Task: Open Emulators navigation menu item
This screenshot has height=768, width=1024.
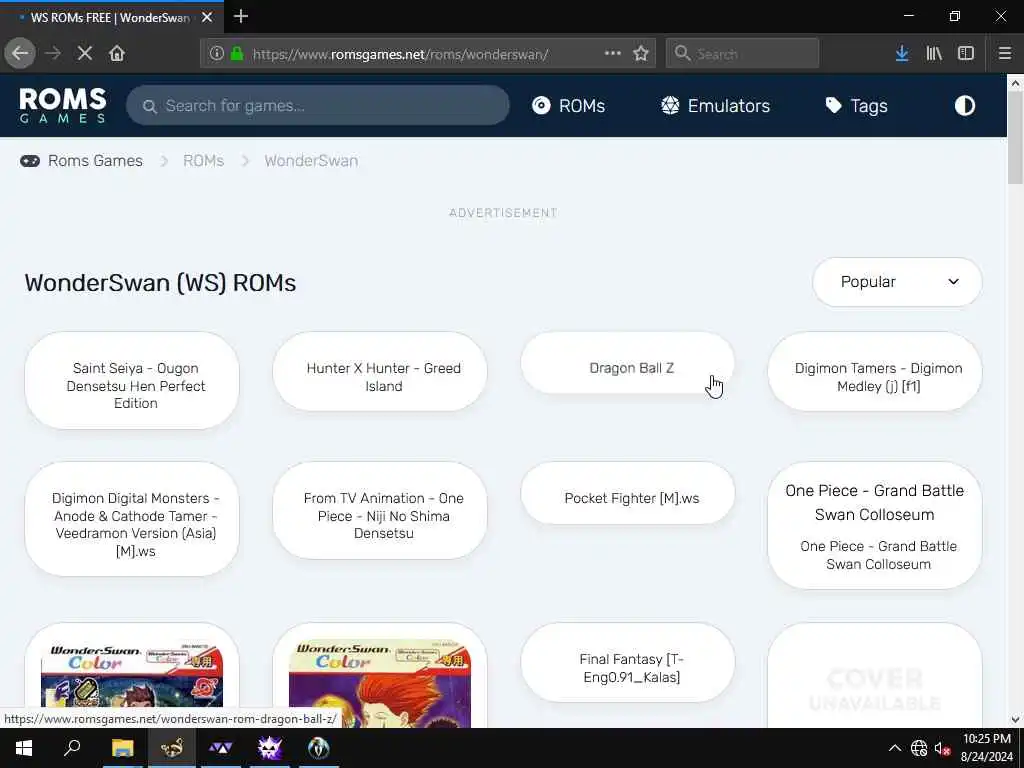Action: pyautogui.click(x=716, y=106)
